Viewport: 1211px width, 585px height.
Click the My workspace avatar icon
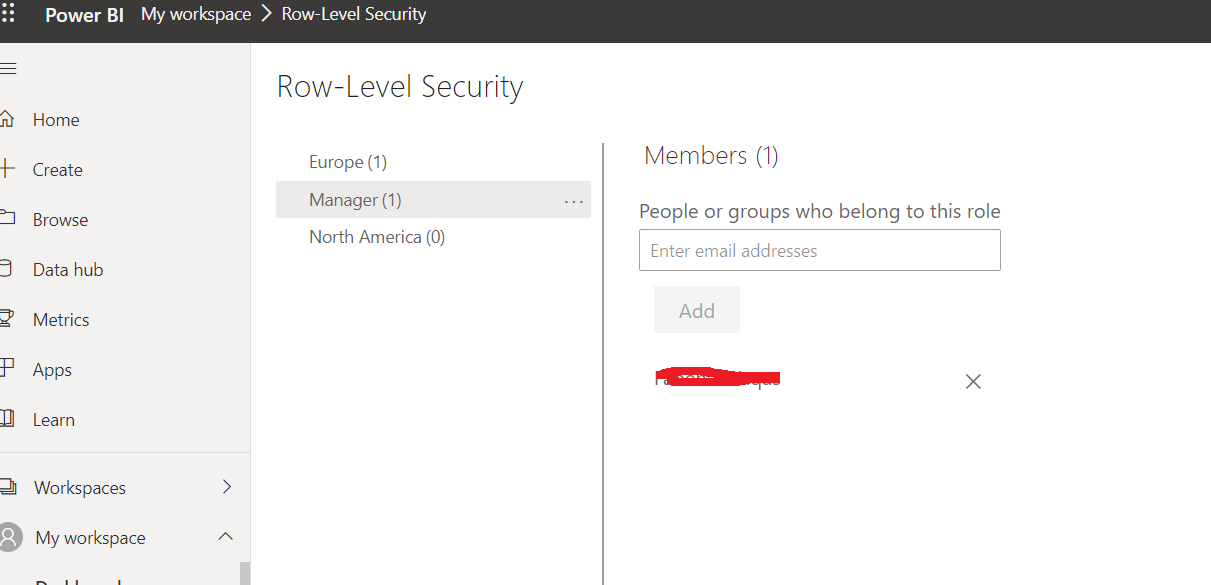(9, 537)
